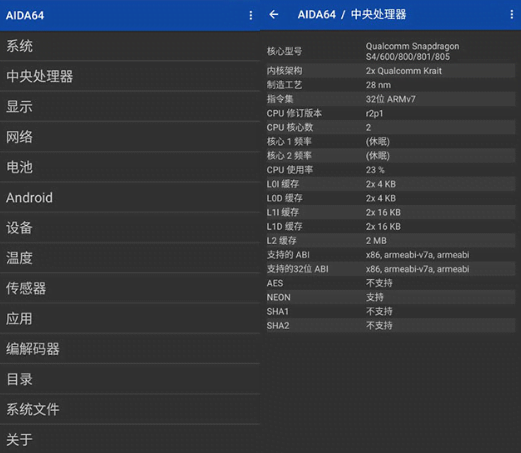Select the 指令集 32位 ARMv7 row
Image resolution: width=521 pixels, height=453 pixels.
[x=390, y=99]
